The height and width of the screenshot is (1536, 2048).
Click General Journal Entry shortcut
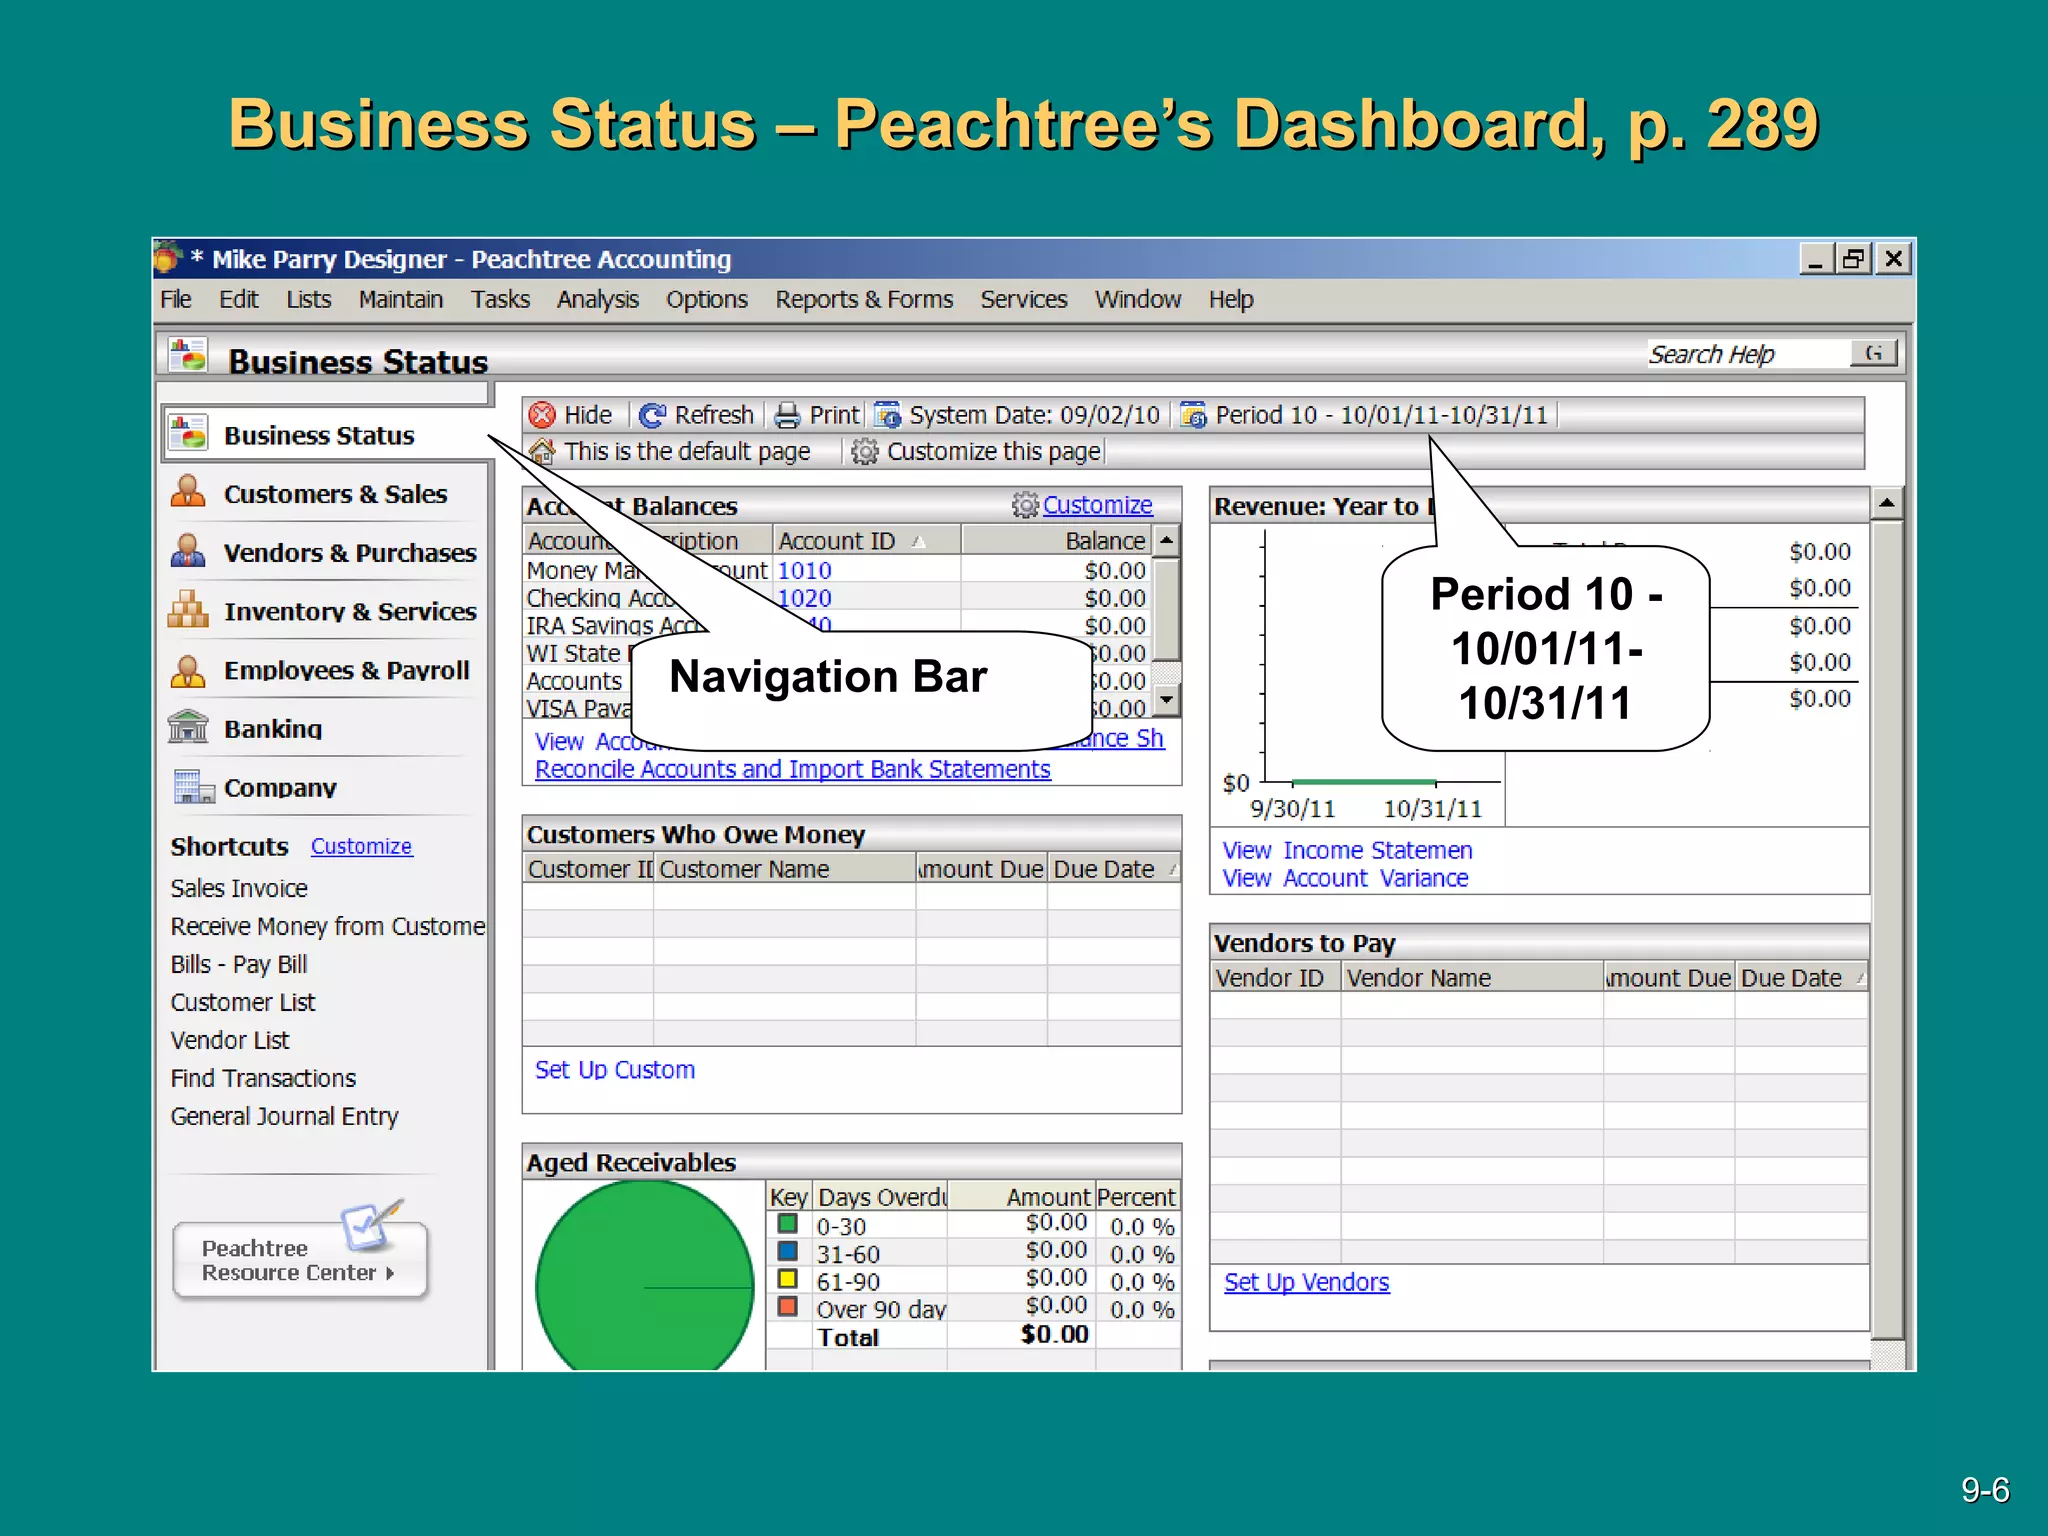pos(284,1116)
